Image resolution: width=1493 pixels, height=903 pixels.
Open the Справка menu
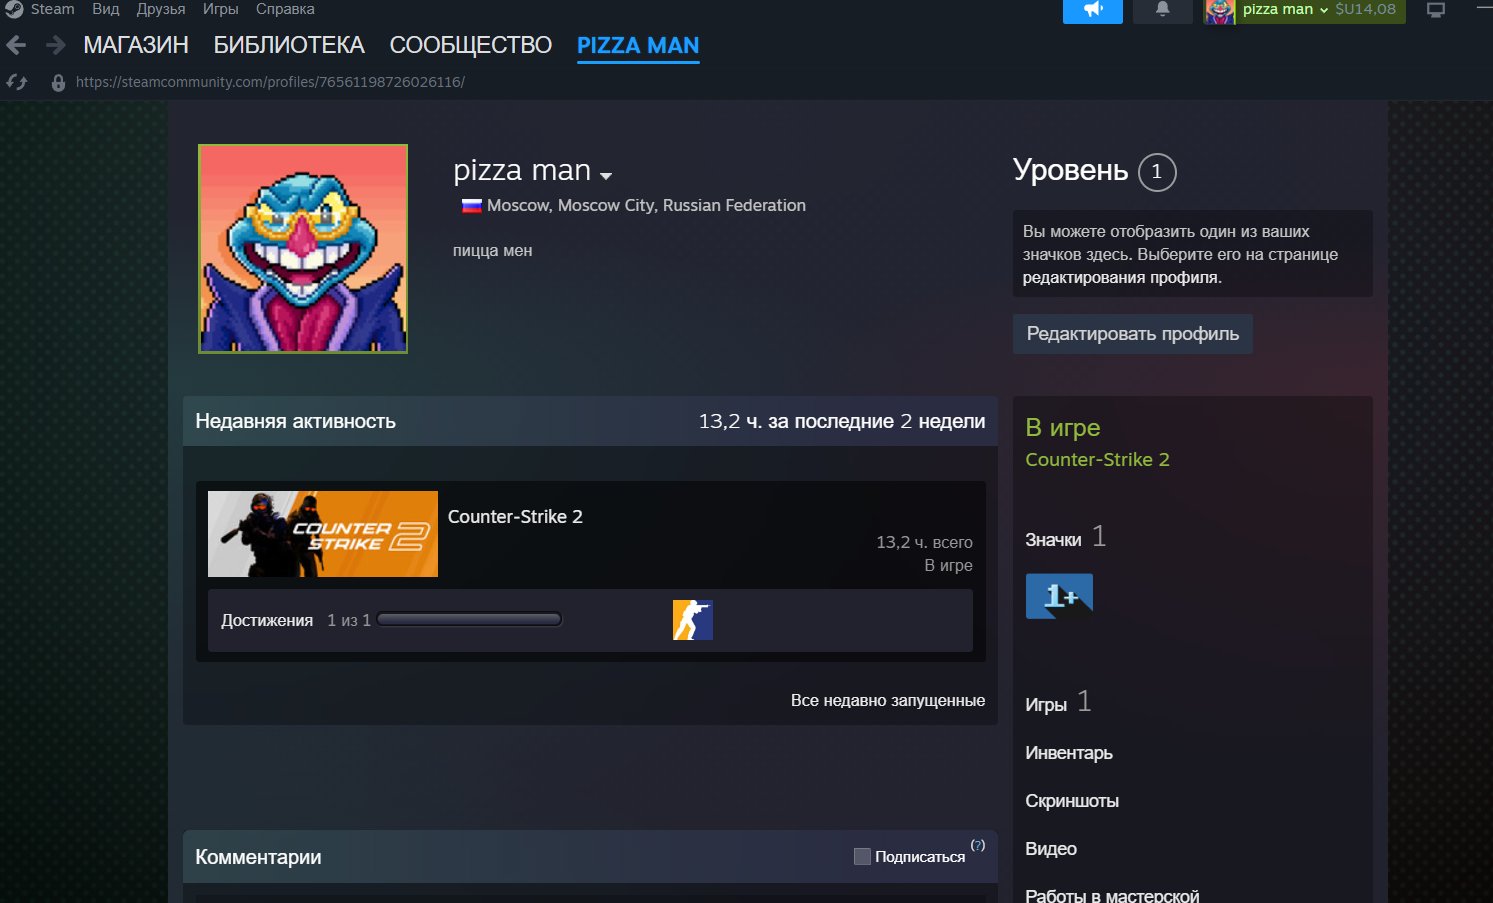285,9
